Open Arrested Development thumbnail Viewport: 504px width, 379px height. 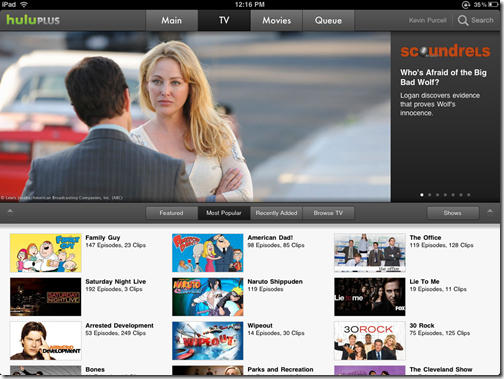coord(46,341)
